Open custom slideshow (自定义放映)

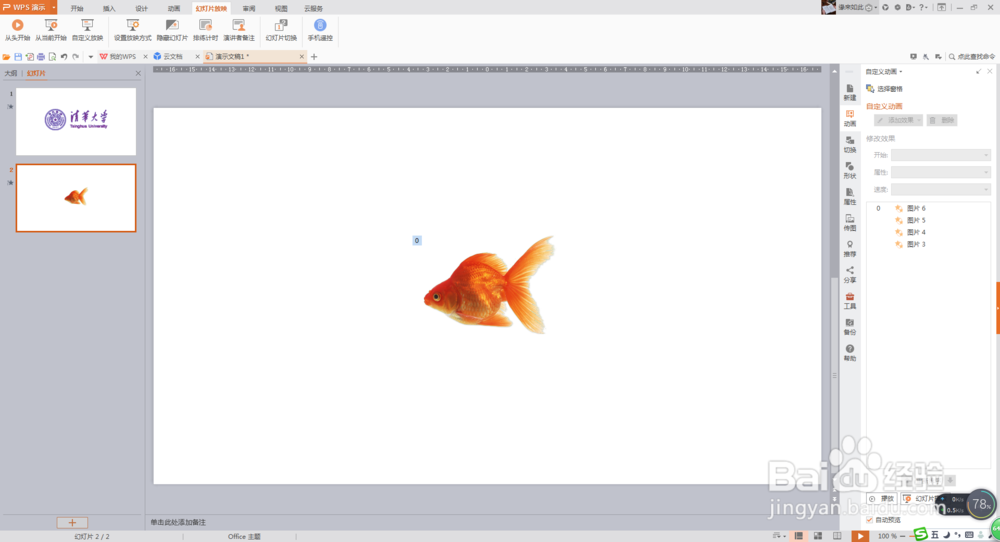pyautogui.click(x=87, y=30)
